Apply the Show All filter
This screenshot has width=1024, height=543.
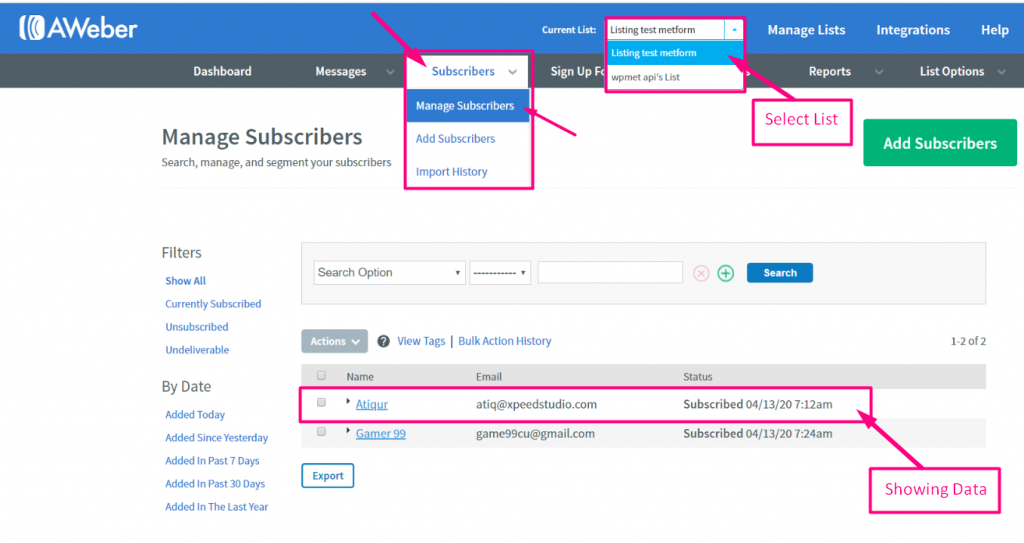click(185, 281)
